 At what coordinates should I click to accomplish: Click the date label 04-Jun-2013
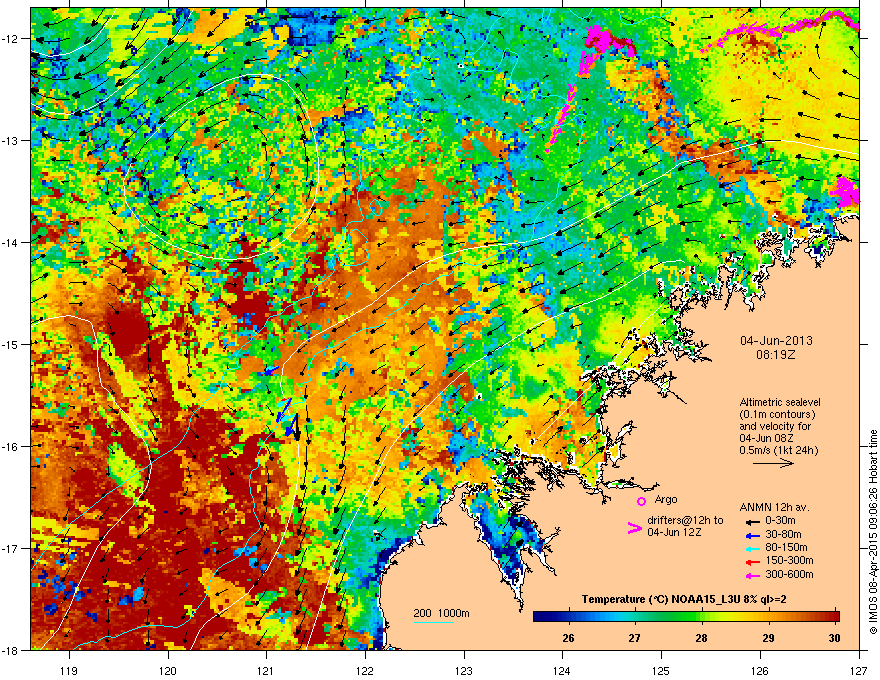(x=776, y=341)
